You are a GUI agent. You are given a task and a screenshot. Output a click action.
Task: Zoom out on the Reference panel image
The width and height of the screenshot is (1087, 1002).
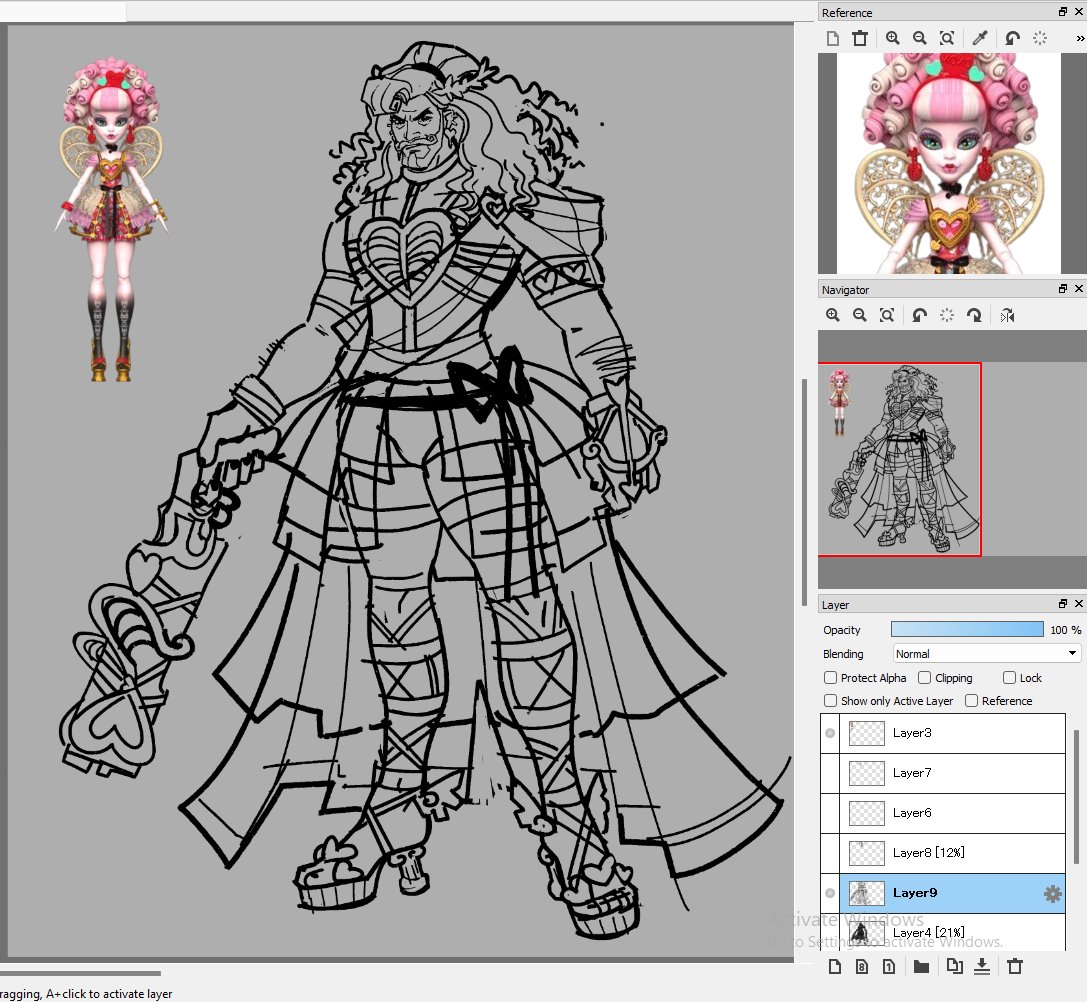920,38
